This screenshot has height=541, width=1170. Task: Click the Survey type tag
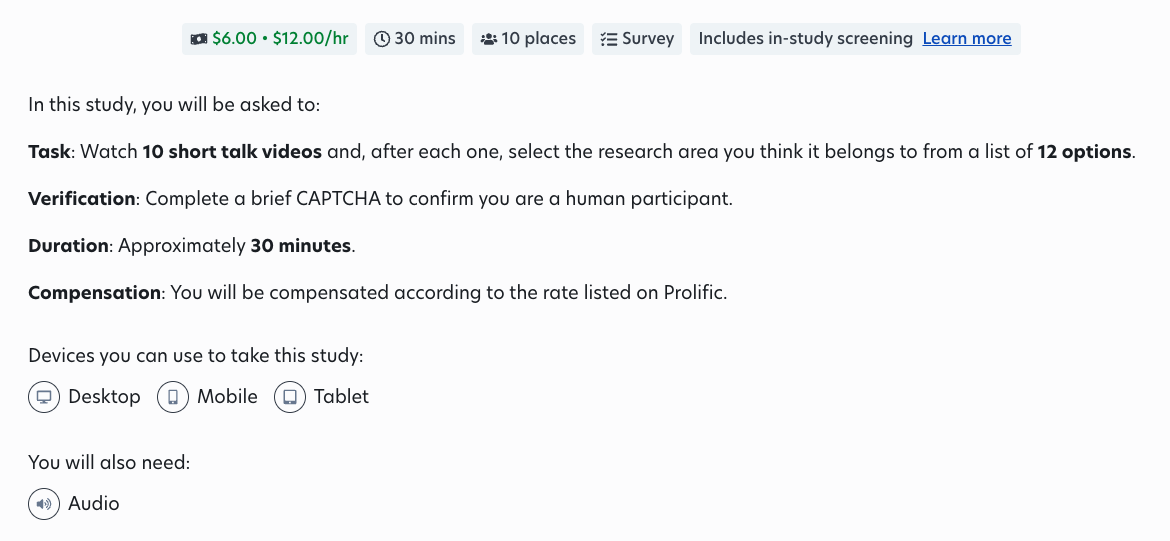636,39
